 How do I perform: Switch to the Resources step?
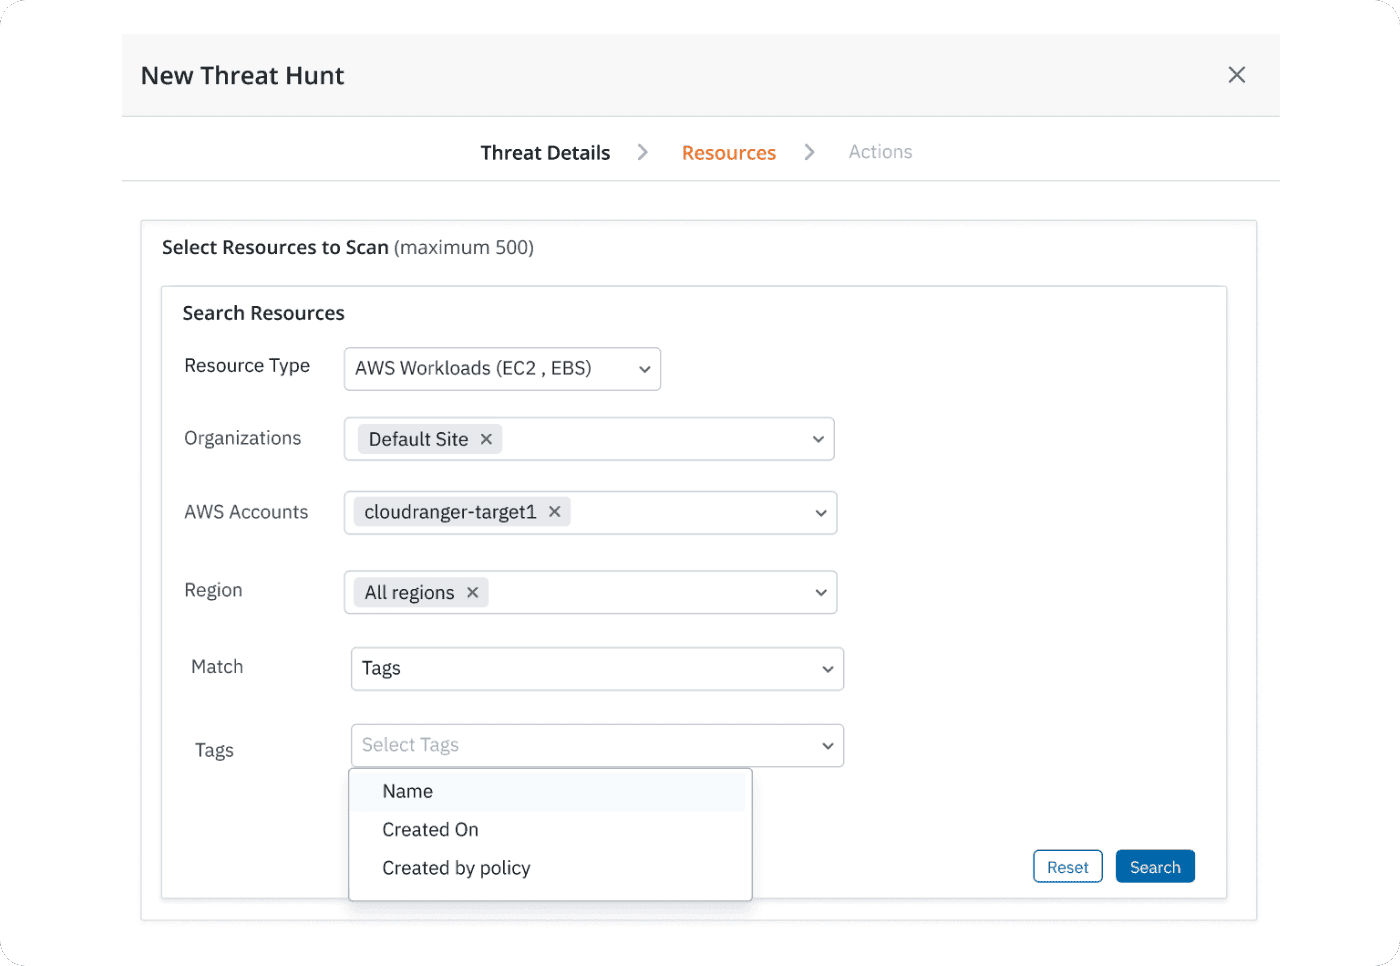point(728,153)
